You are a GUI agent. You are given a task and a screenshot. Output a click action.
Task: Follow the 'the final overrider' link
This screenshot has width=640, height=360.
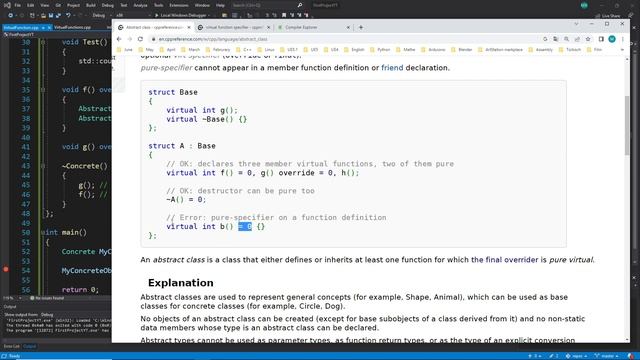pyautogui.click(x=504, y=260)
